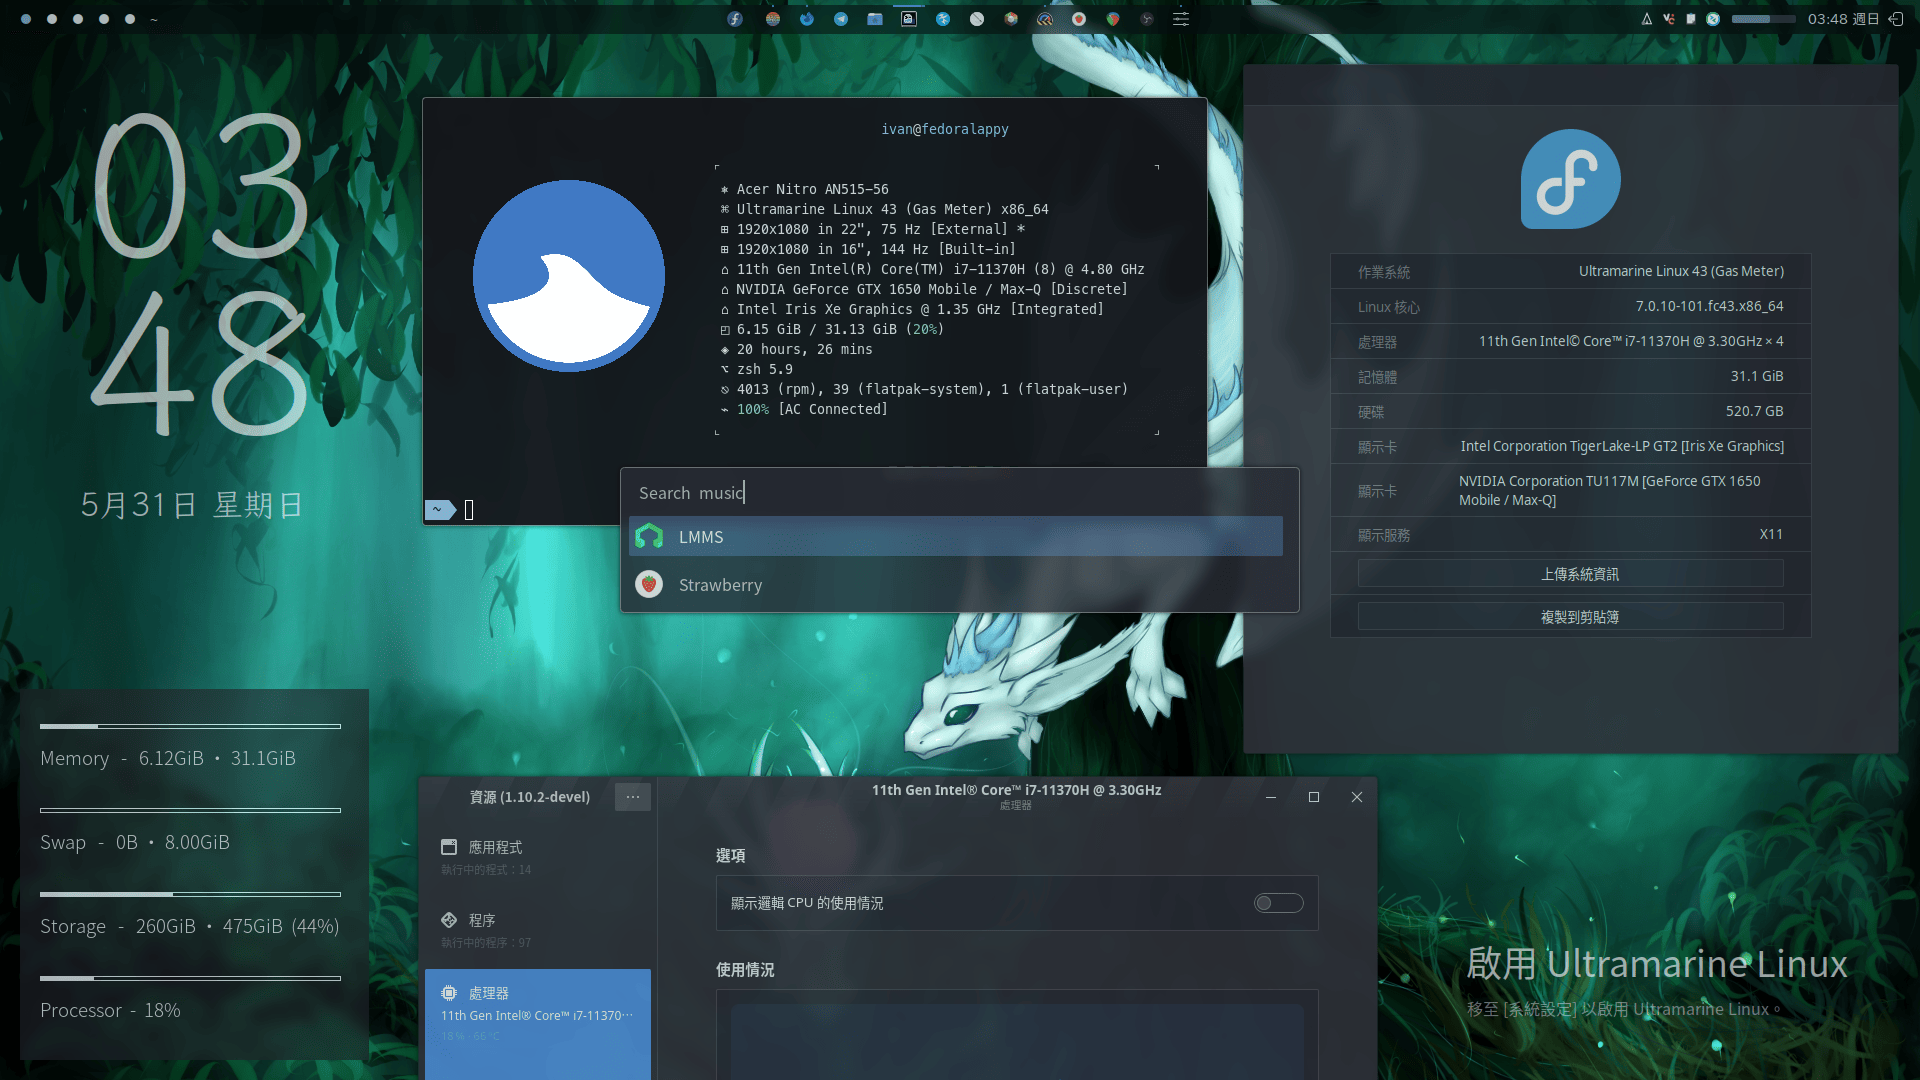Choose the LMMS search result

click(956, 537)
